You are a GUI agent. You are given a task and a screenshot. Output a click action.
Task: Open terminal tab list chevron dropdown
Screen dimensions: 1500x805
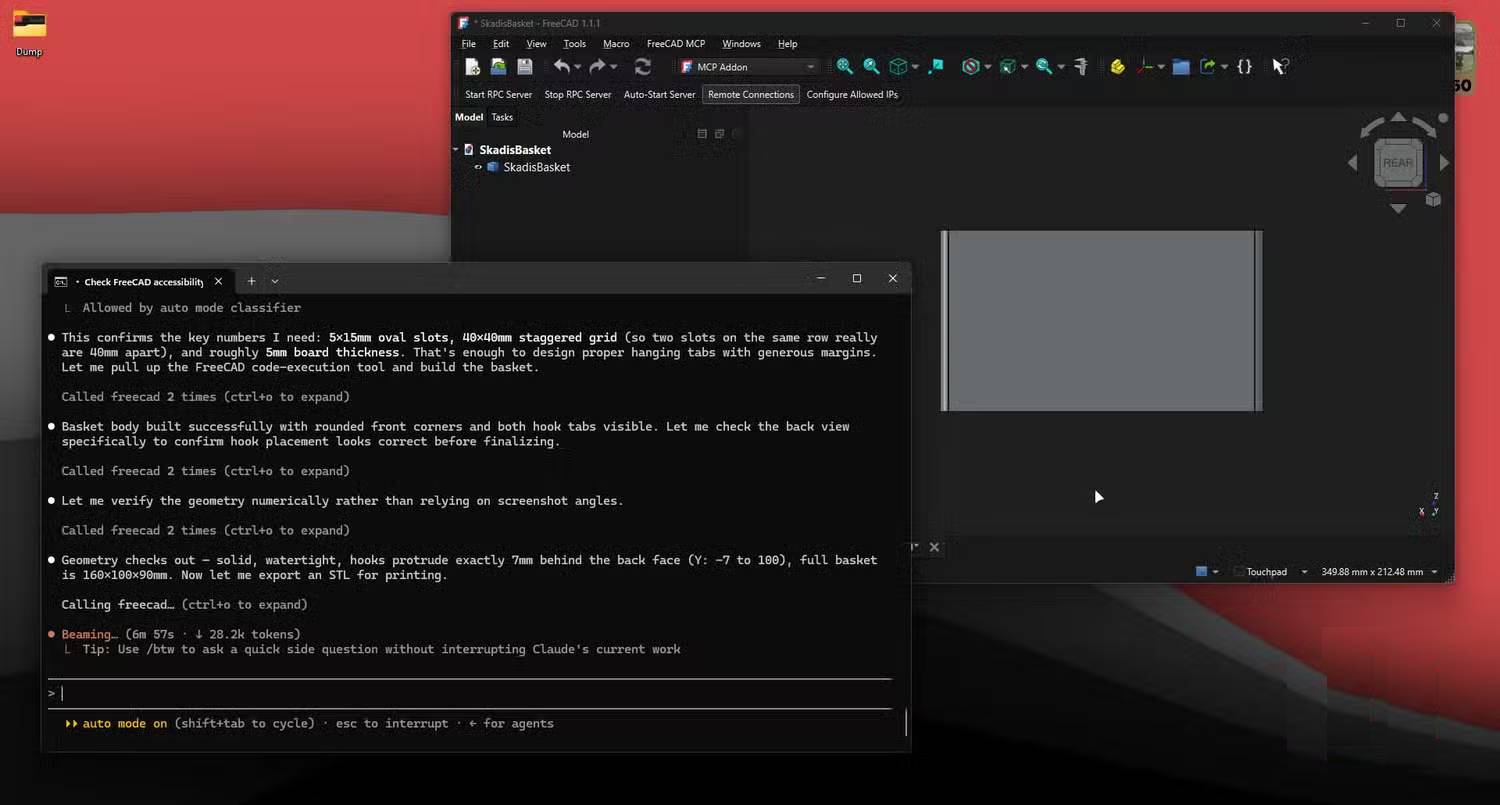click(275, 281)
